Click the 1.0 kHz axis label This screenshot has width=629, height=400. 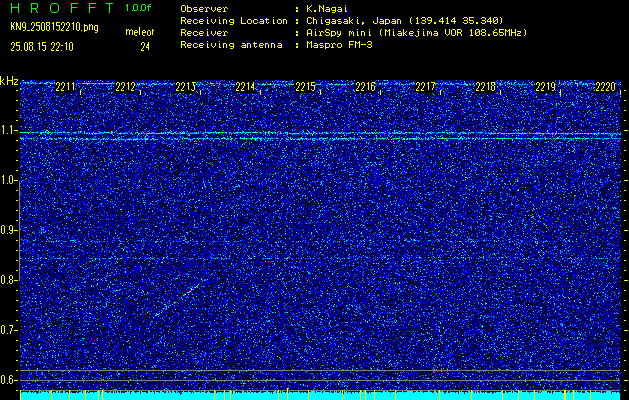pos(8,181)
